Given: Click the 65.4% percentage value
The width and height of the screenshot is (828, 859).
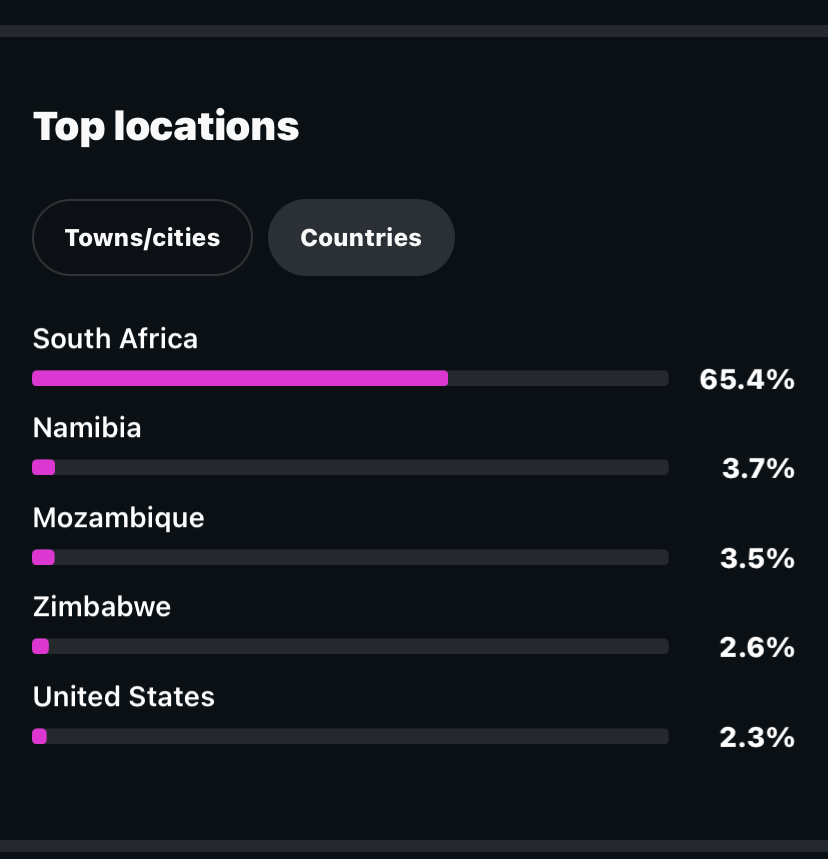Looking at the screenshot, I should pos(747,379).
